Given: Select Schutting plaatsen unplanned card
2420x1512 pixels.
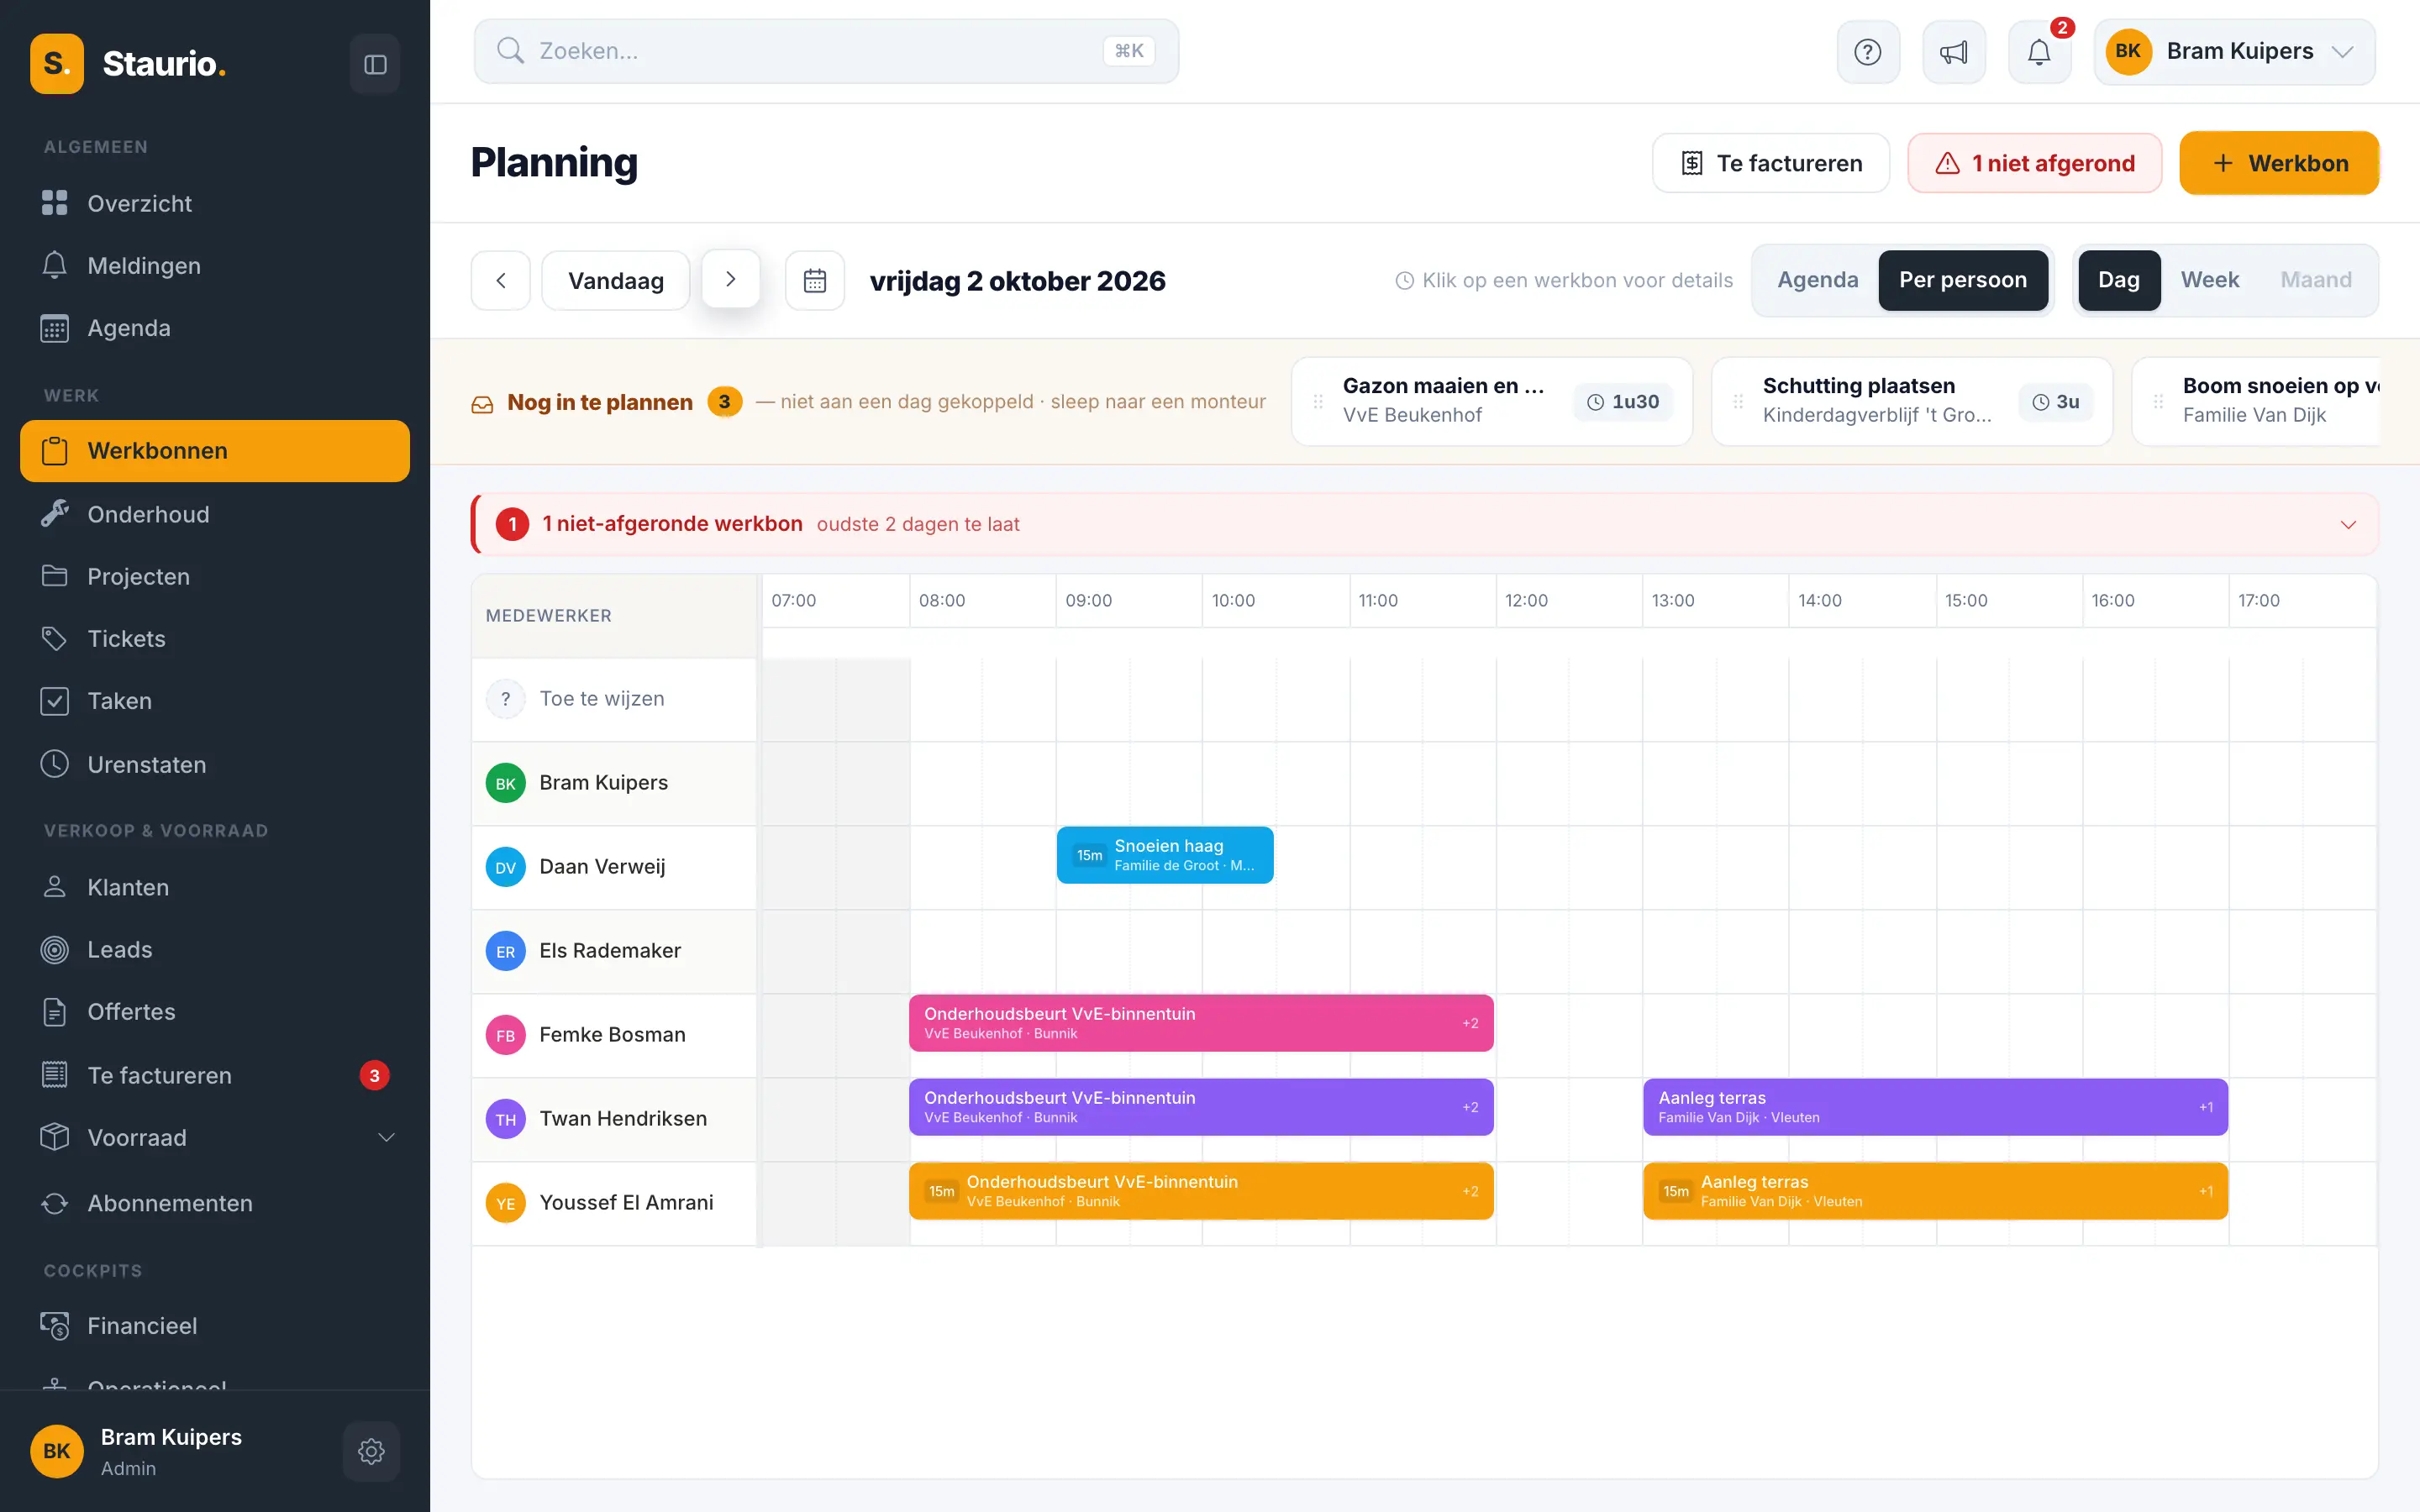Looking at the screenshot, I should tap(1912, 401).
